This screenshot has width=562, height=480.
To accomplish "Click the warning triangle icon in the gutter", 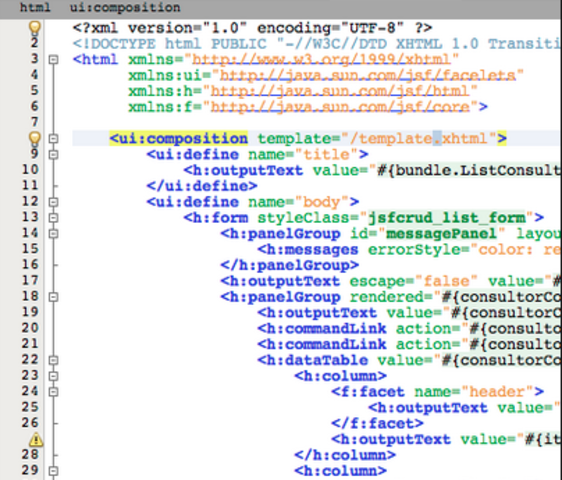I will tap(36, 439).
